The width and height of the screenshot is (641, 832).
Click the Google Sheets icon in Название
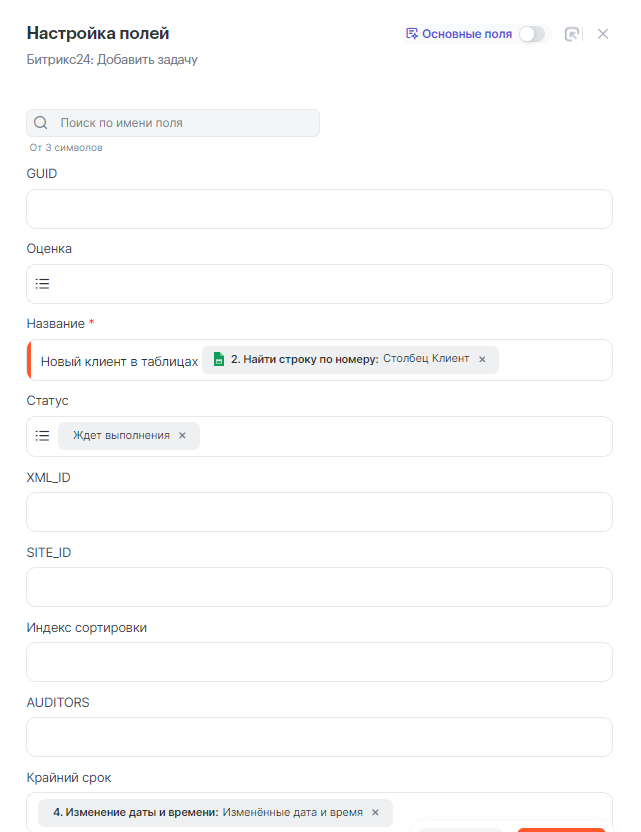[219, 359]
